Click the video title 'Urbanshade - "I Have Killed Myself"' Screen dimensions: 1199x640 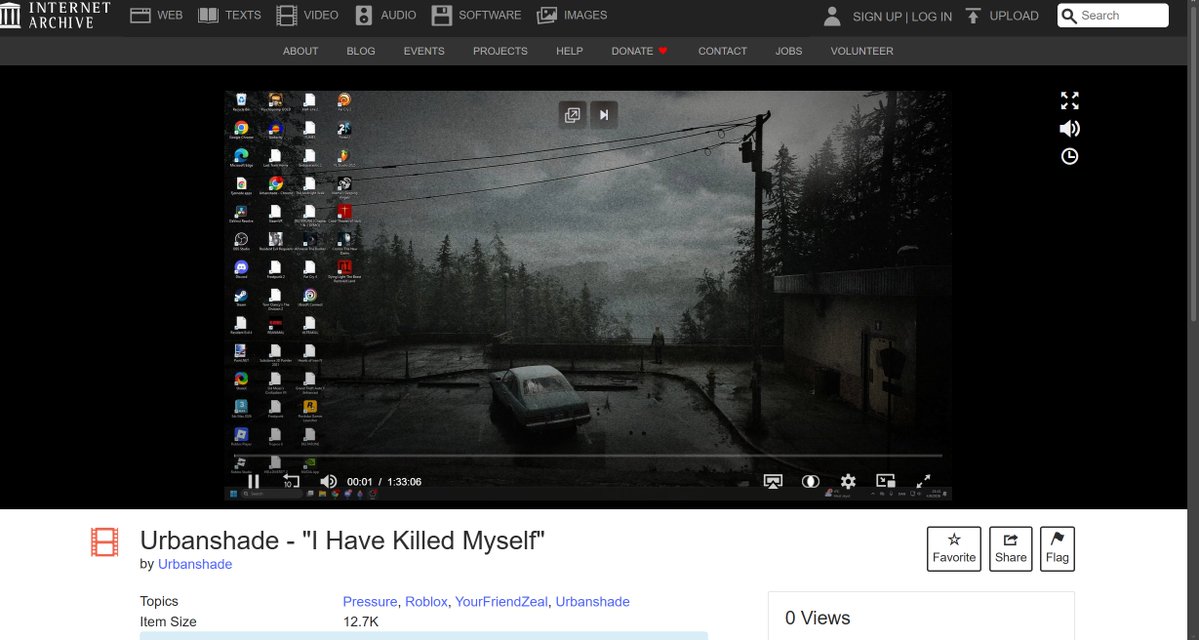tap(343, 541)
